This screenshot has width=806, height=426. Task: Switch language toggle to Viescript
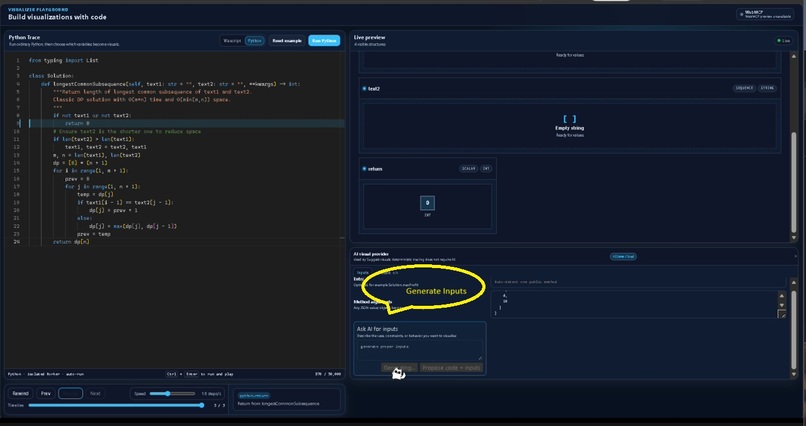pos(232,41)
